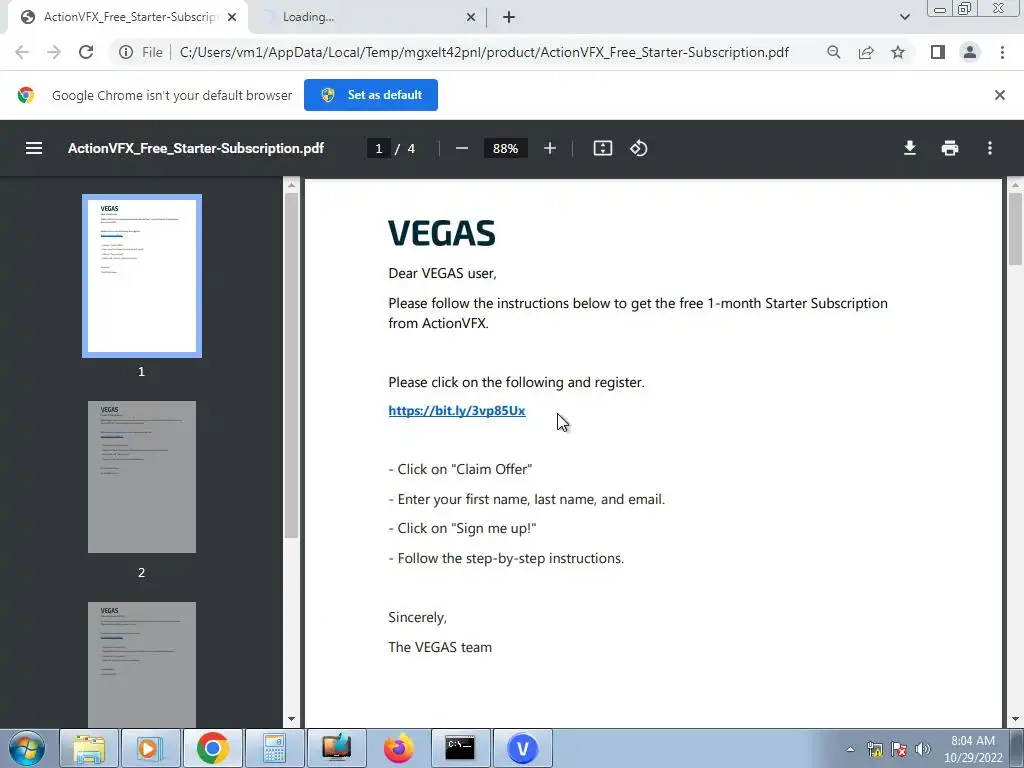
Task: Click thumbnail panel scroll up arrow
Action: [291, 185]
